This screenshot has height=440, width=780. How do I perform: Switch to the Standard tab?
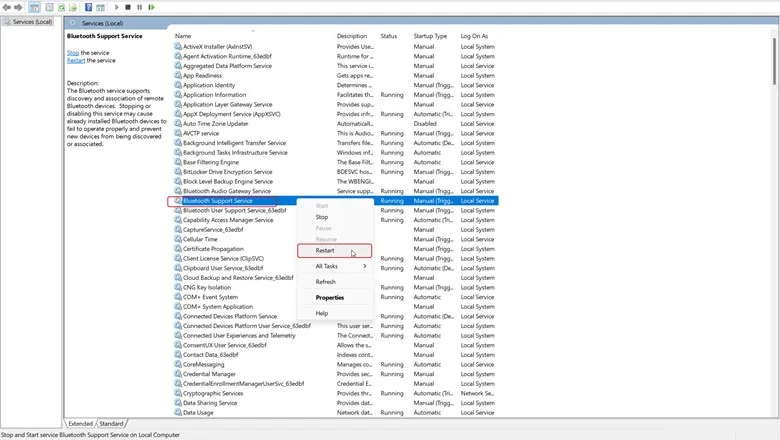coord(111,424)
